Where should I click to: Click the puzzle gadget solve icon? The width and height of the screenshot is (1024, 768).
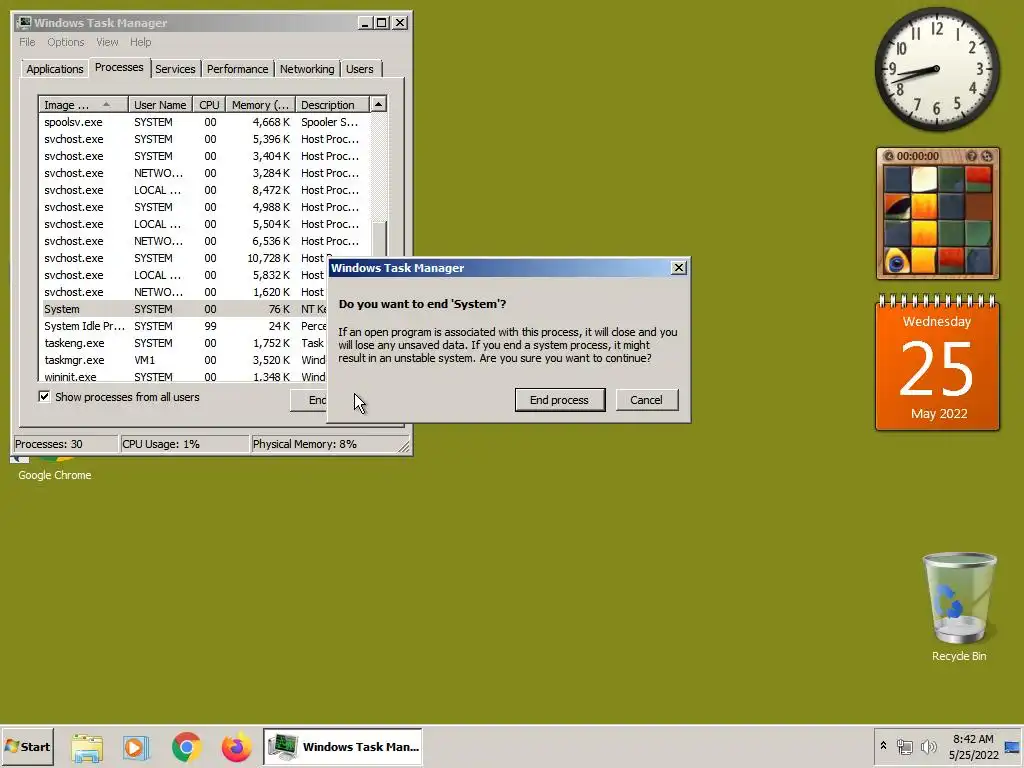click(x=987, y=156)
